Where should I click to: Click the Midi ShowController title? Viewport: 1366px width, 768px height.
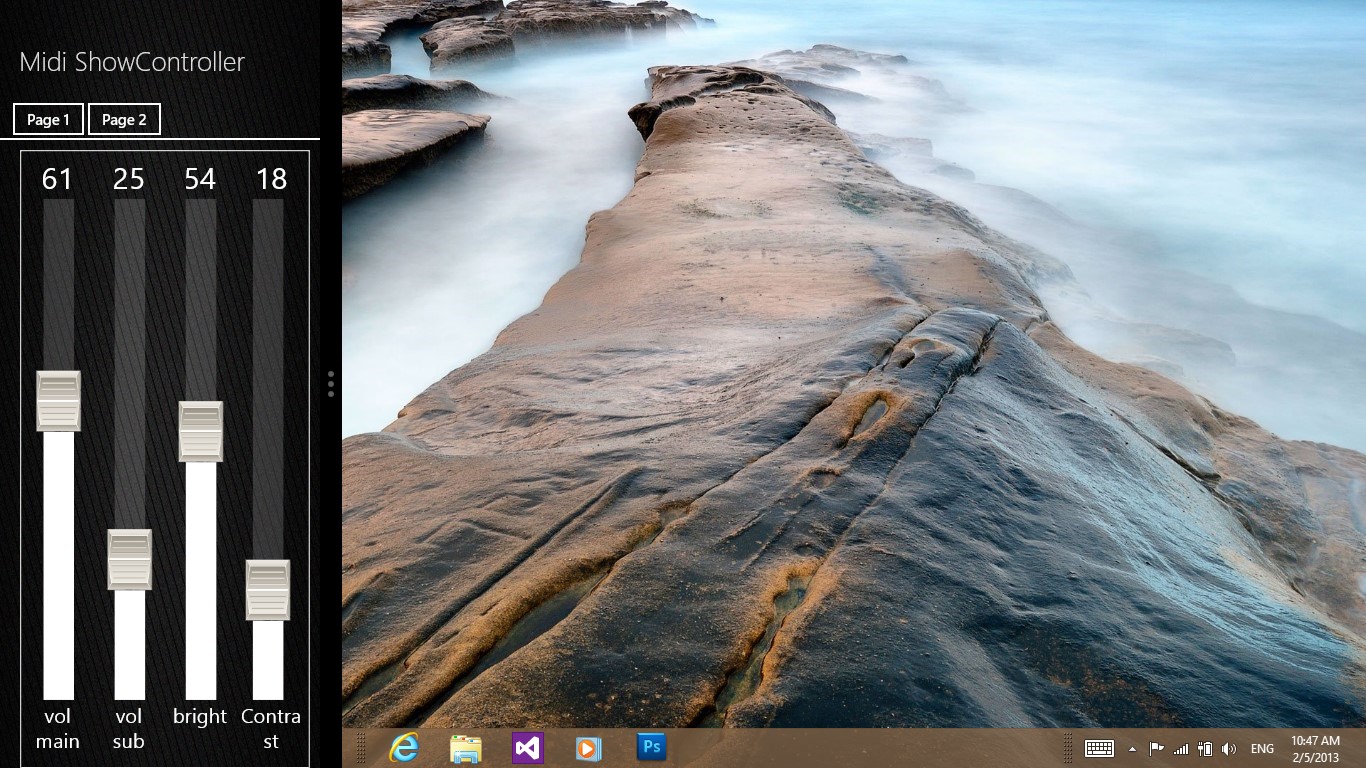point(132,62)
